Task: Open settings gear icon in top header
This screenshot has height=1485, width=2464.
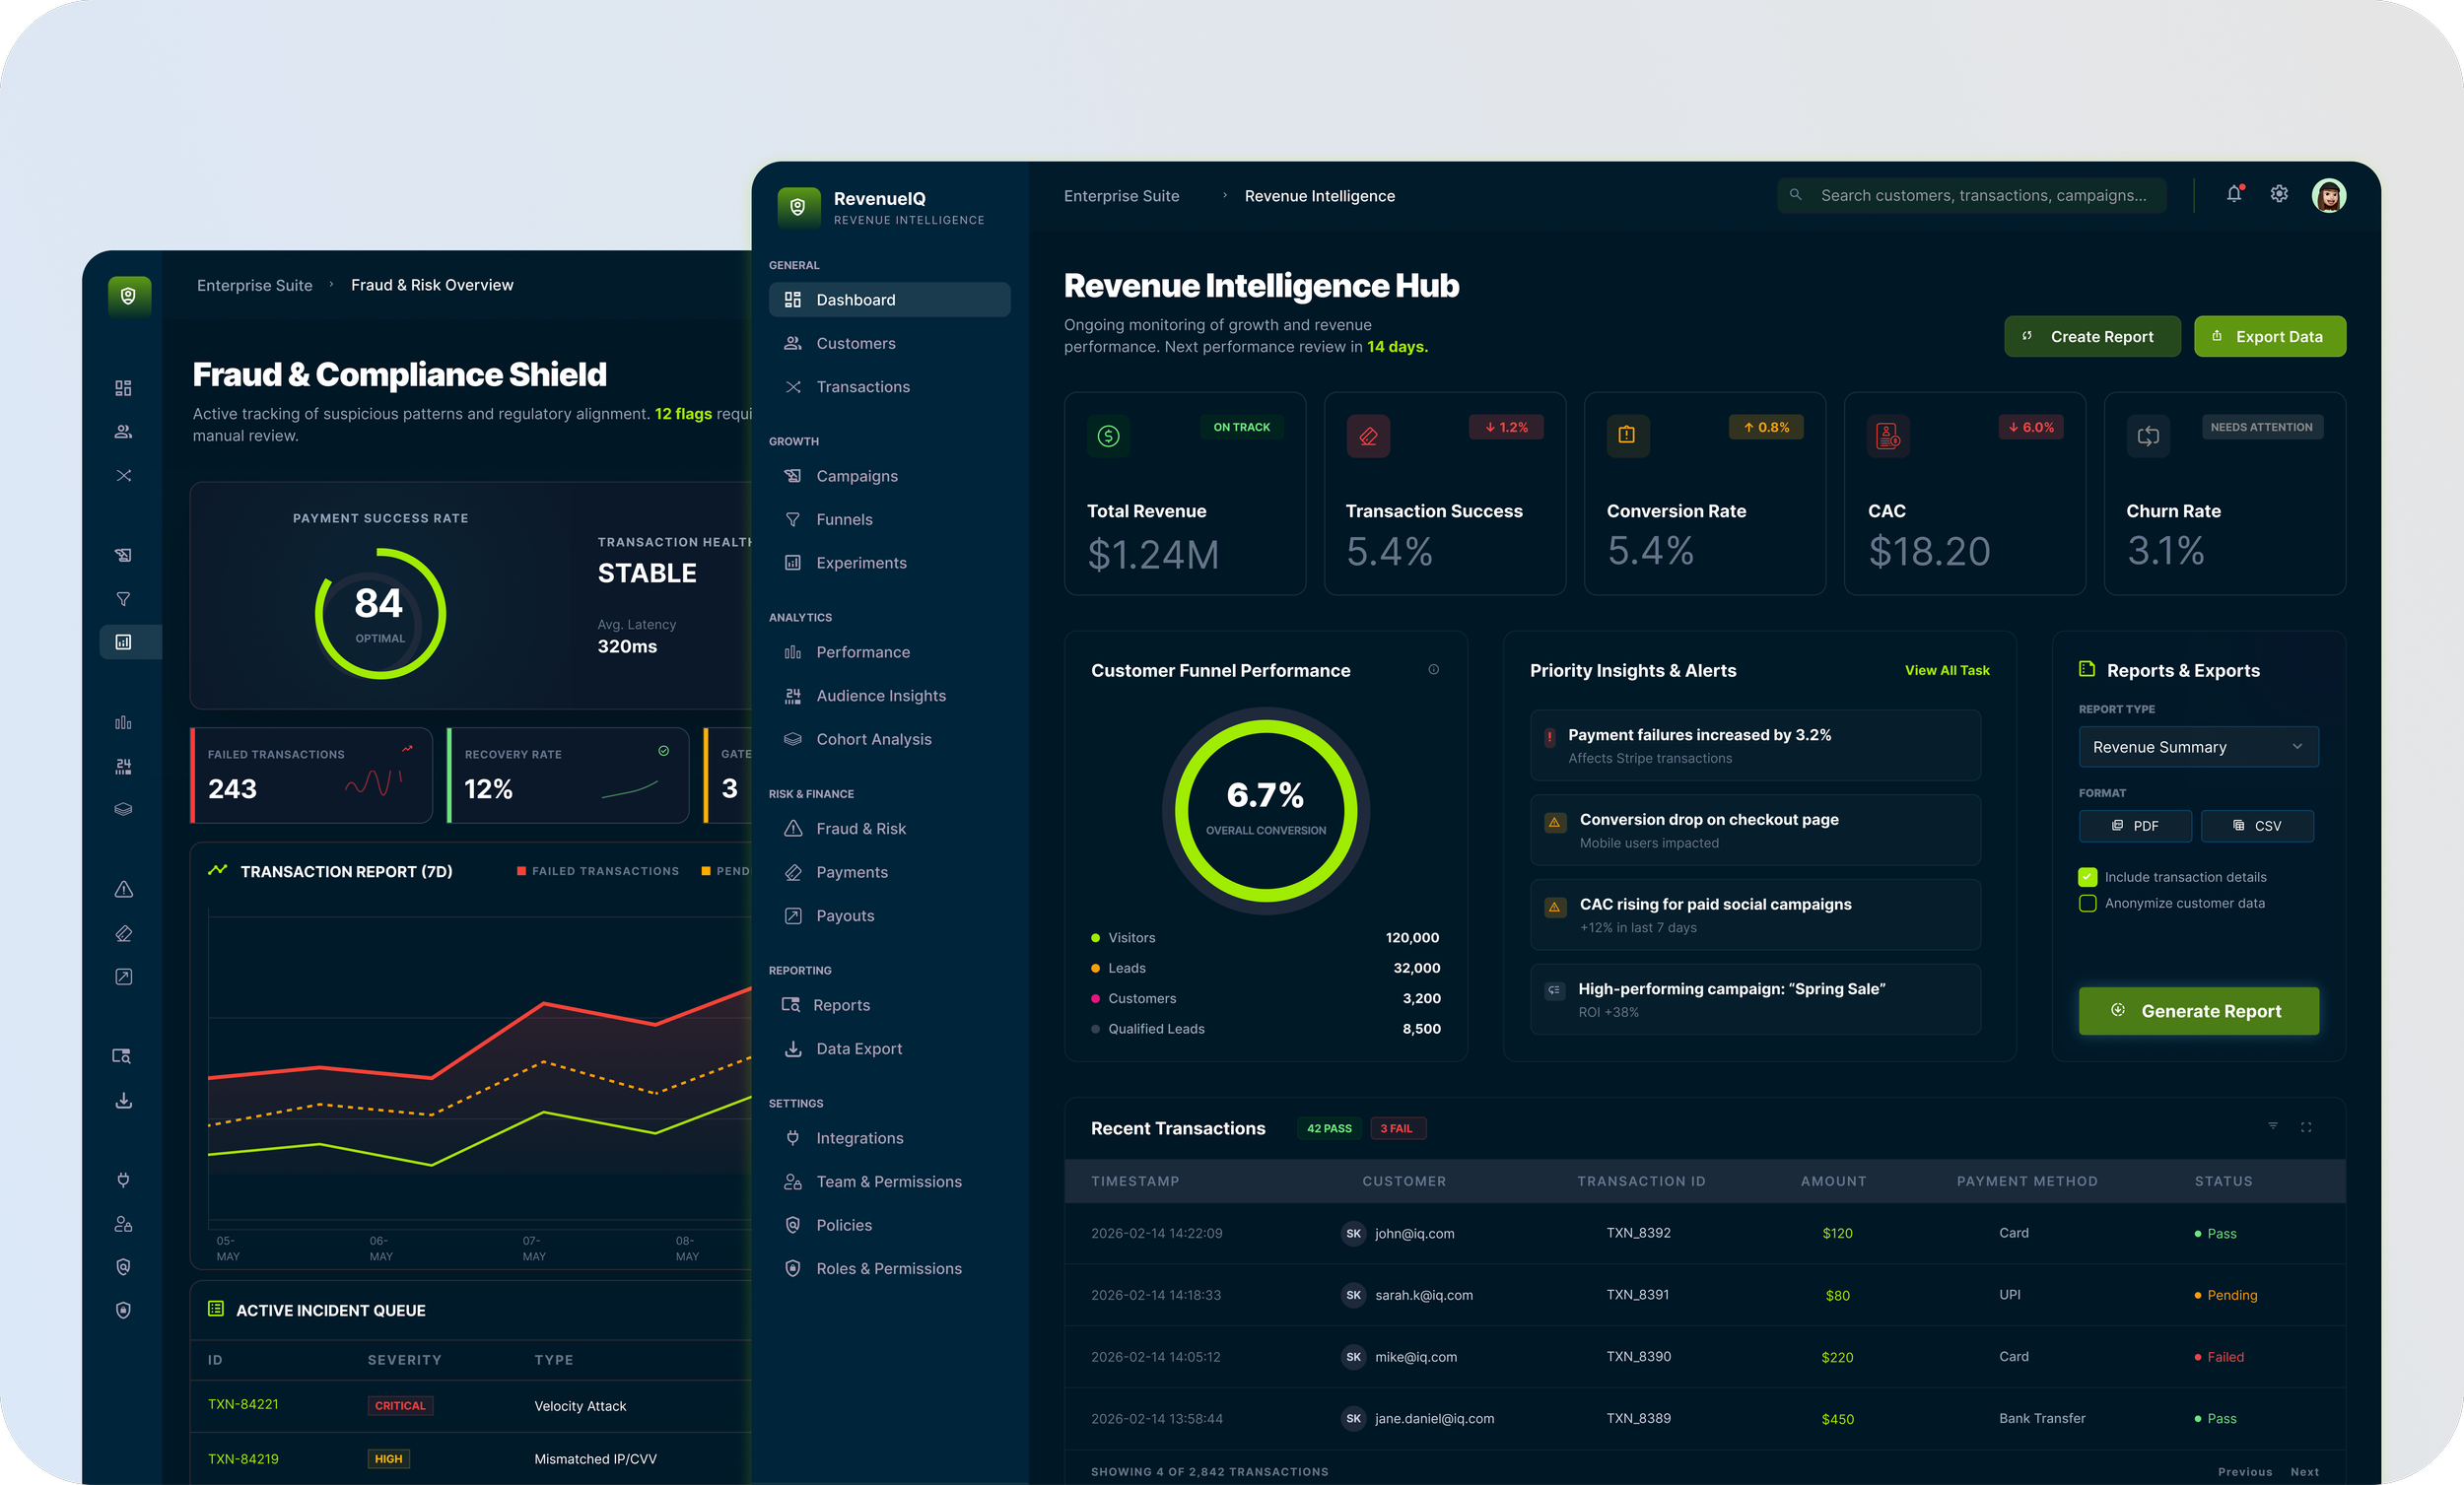Action: point(2279,195)
